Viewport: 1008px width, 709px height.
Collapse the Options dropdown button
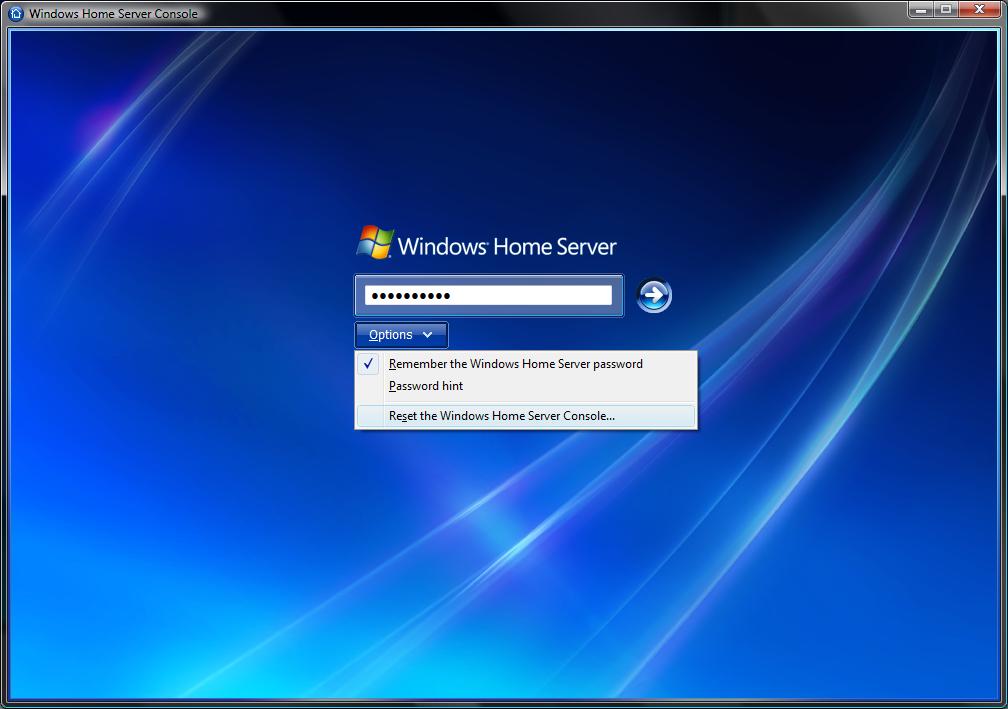[401, 335]
